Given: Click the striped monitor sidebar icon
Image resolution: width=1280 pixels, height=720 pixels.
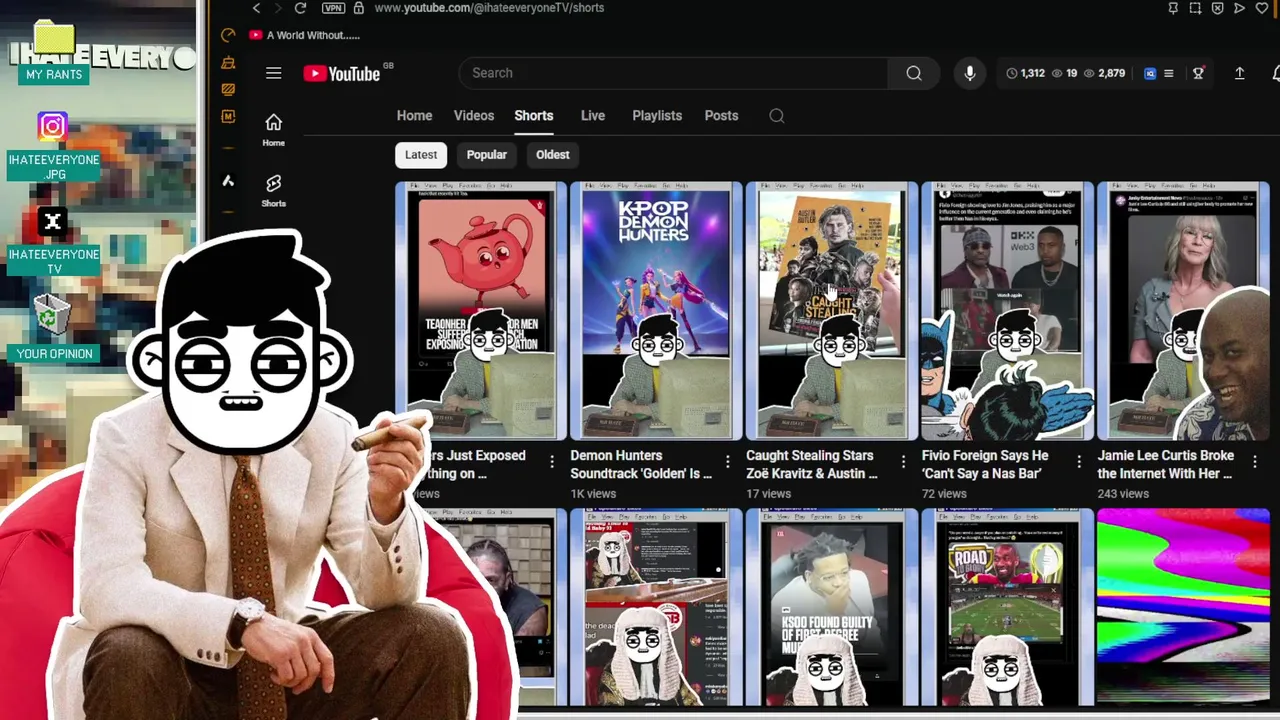Looking at the screenshot, I should pyautogui.click(x=228, y=90).
